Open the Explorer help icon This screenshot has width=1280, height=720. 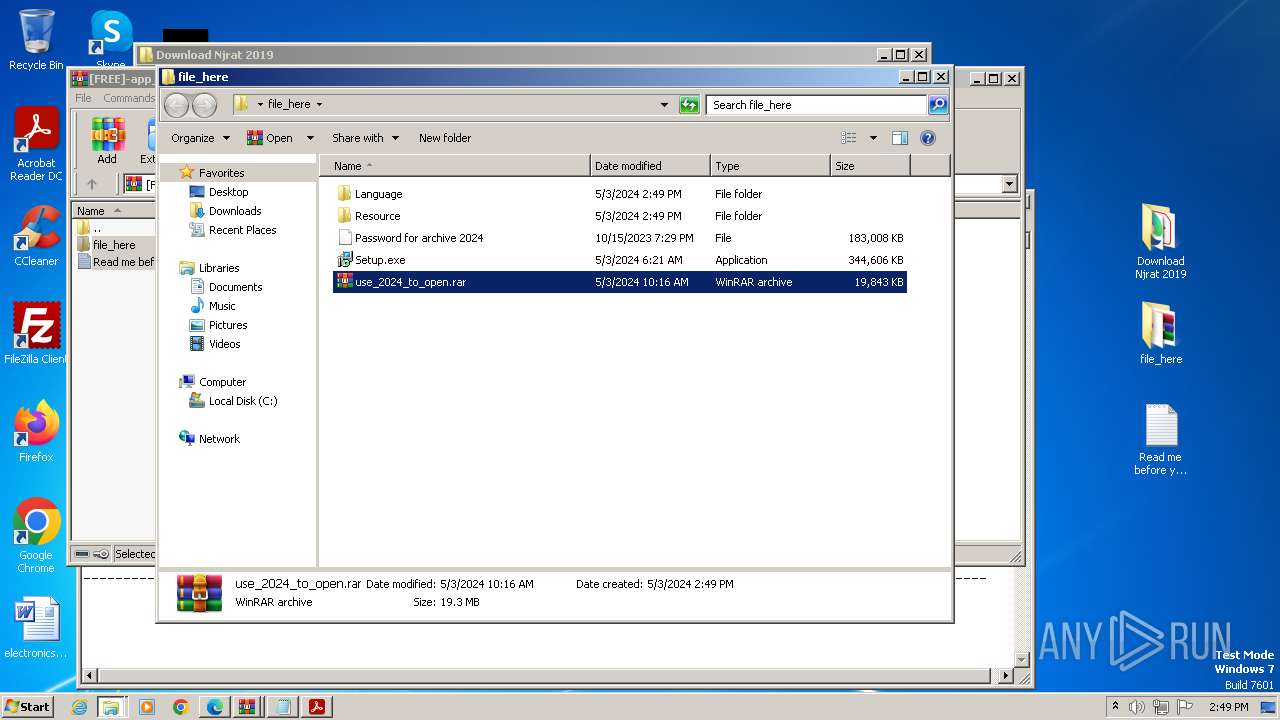928,138
